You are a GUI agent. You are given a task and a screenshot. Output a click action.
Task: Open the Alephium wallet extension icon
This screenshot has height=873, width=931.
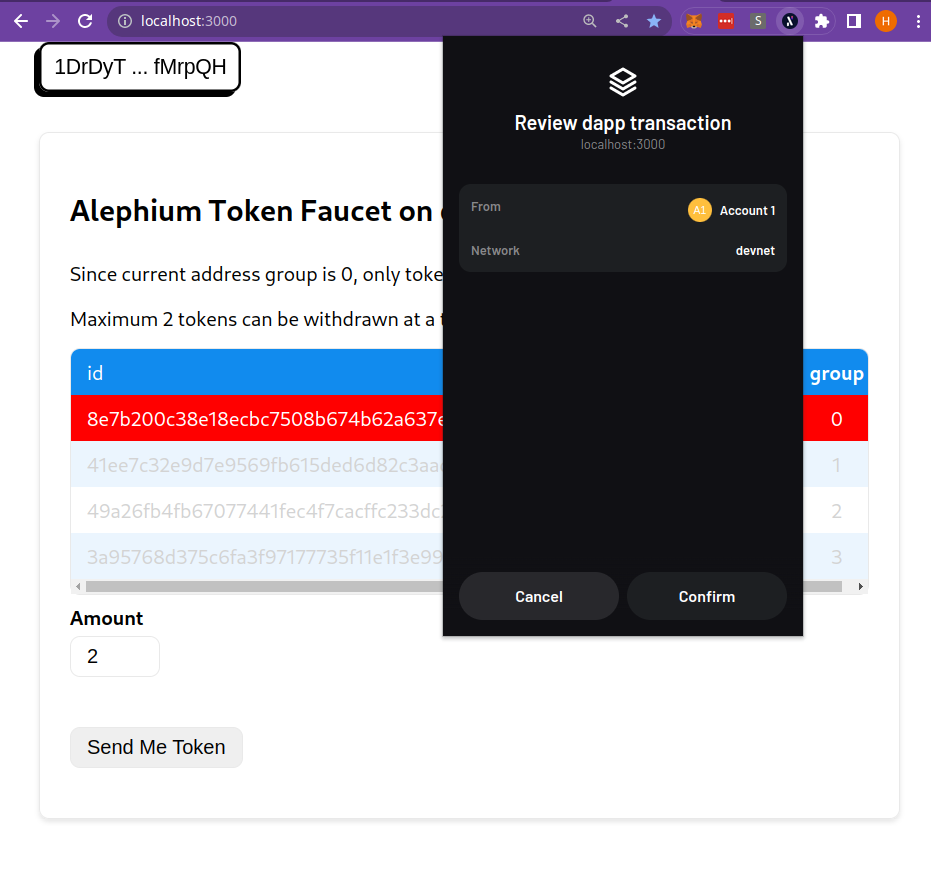[790, 21]
